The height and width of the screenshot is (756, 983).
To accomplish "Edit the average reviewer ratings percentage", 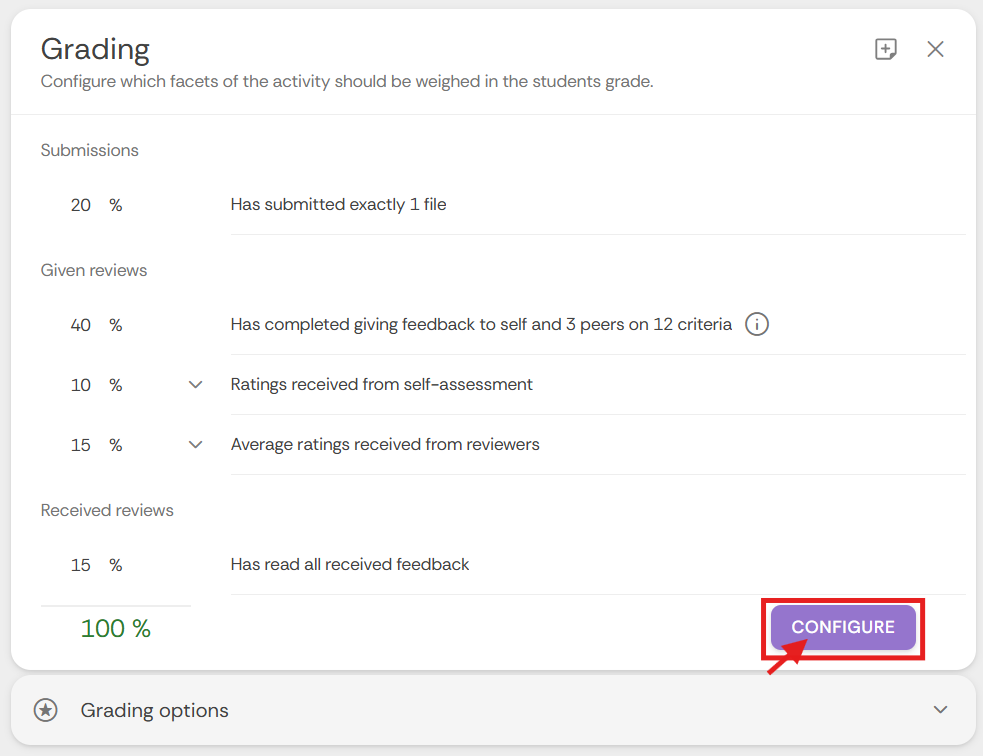I will (x=81, y=445).
